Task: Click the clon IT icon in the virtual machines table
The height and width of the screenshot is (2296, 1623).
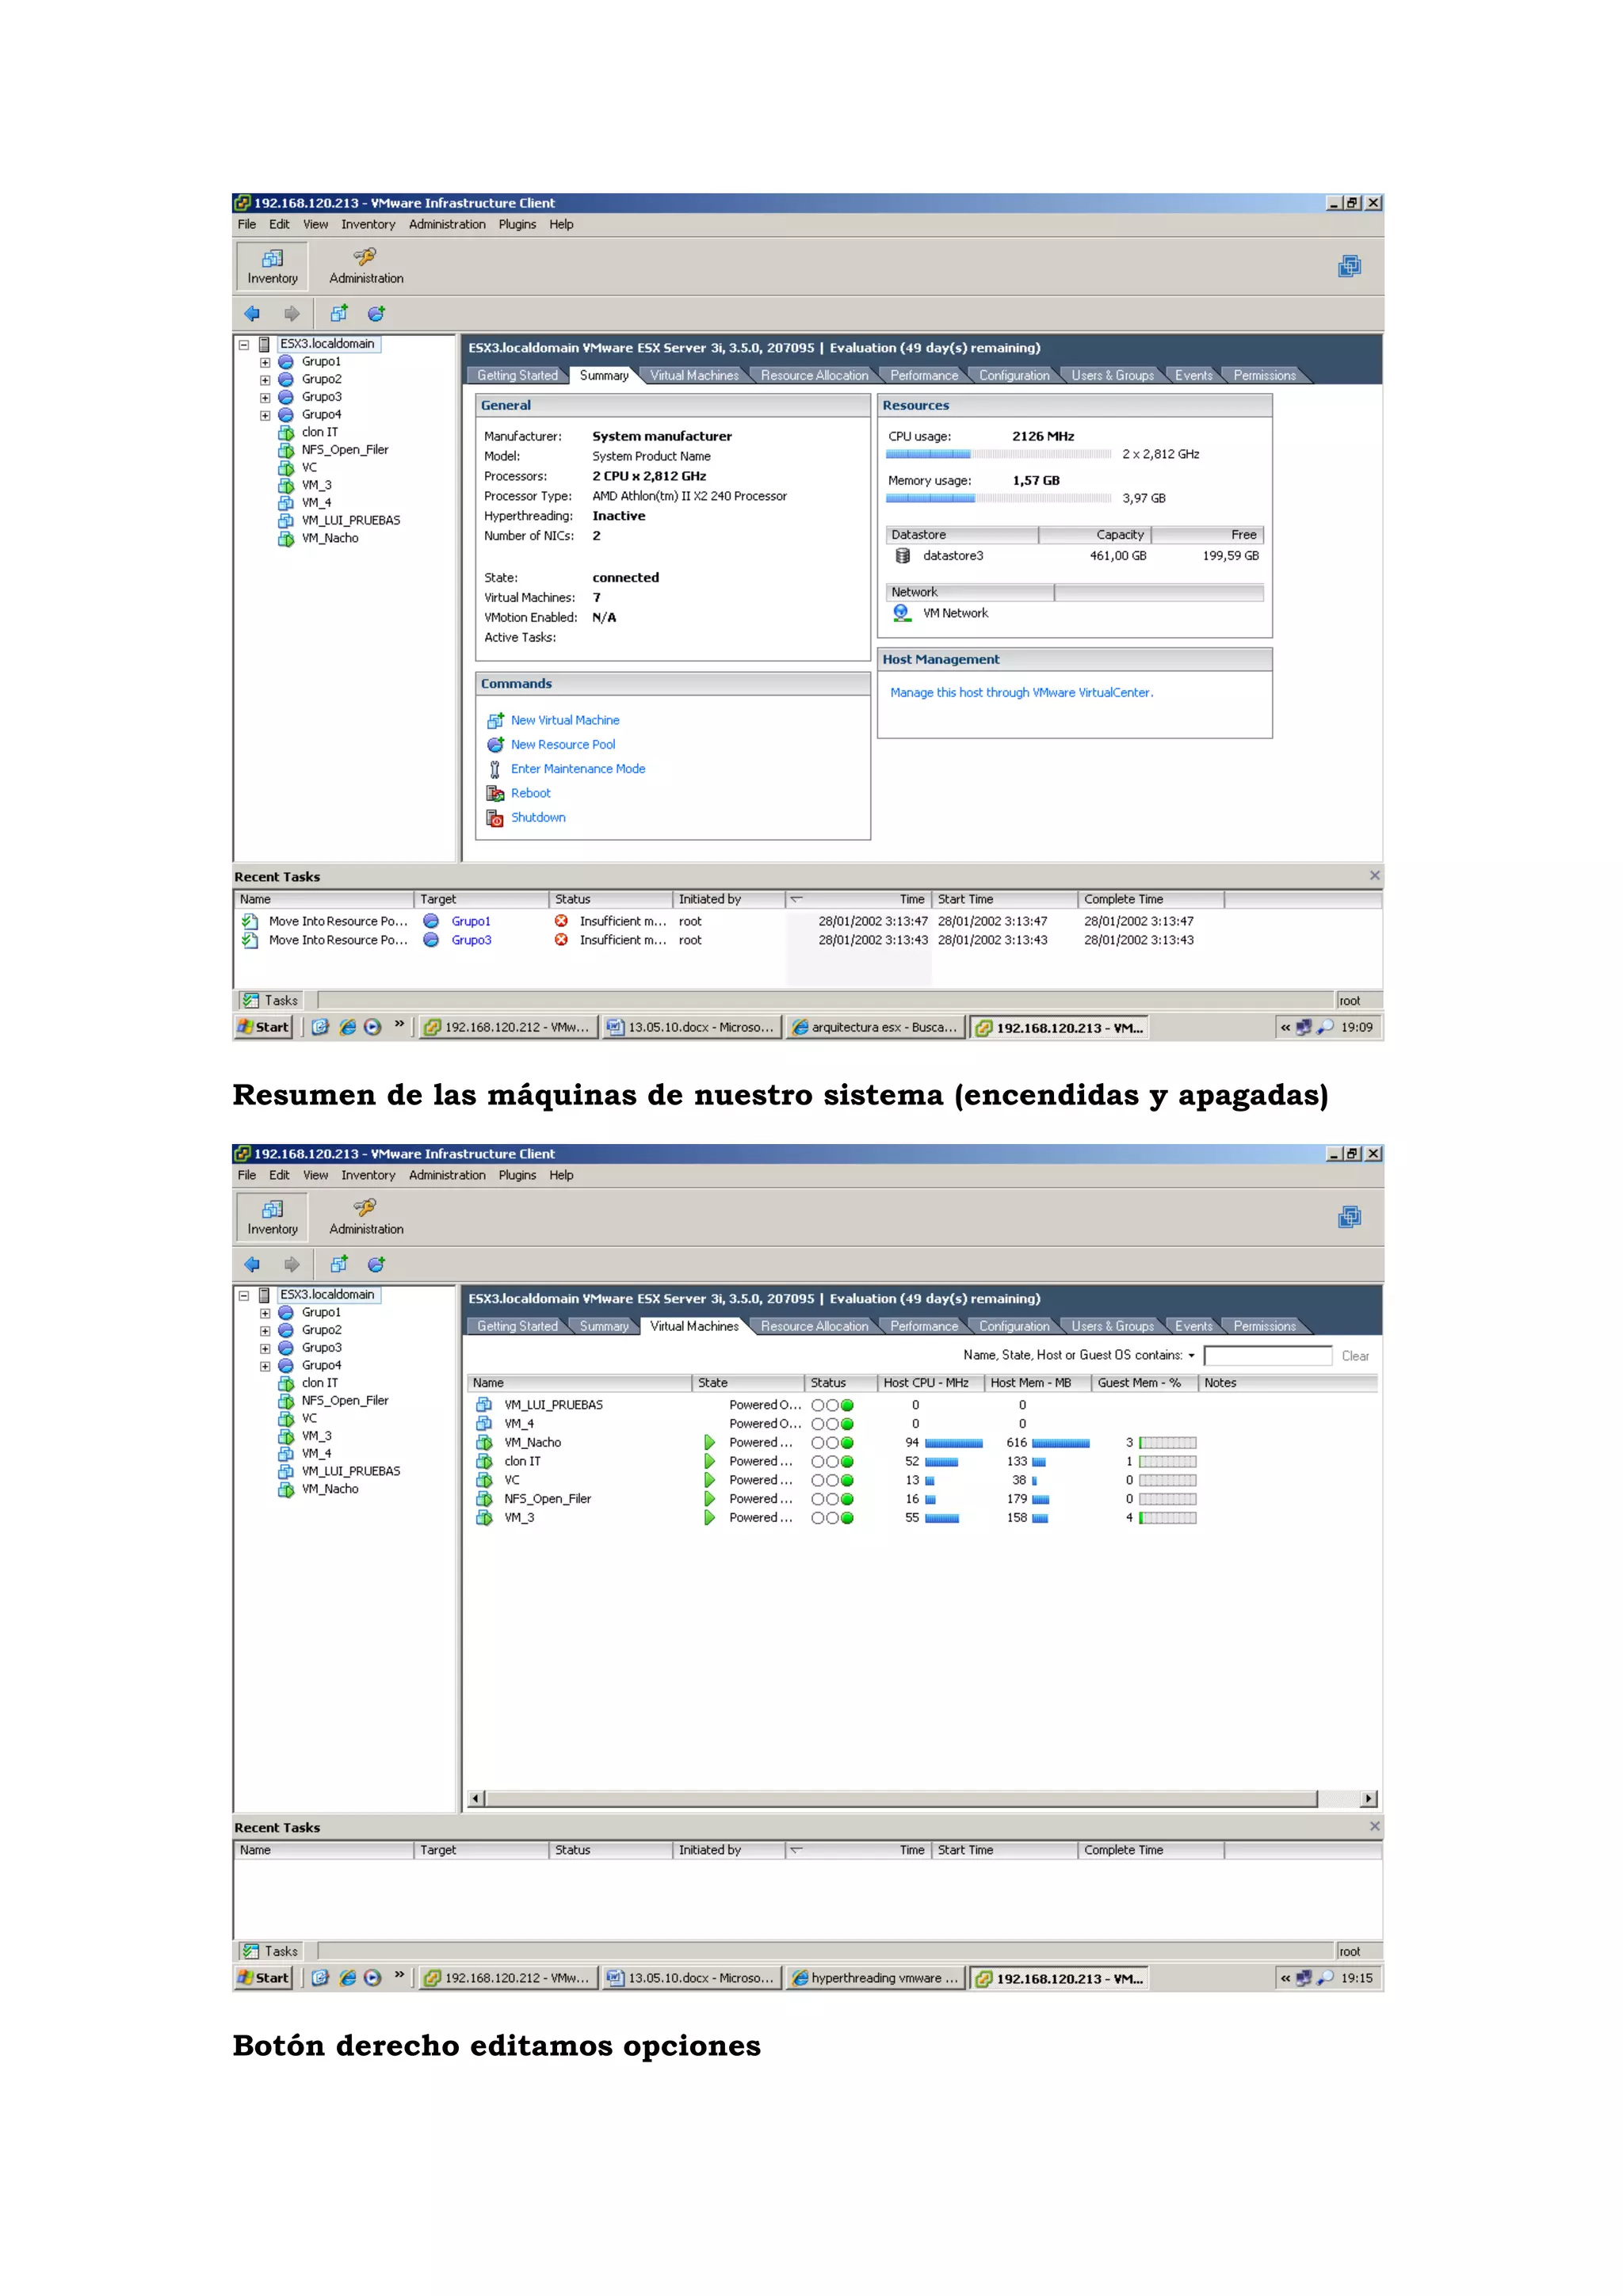Action: [484, 1461]
